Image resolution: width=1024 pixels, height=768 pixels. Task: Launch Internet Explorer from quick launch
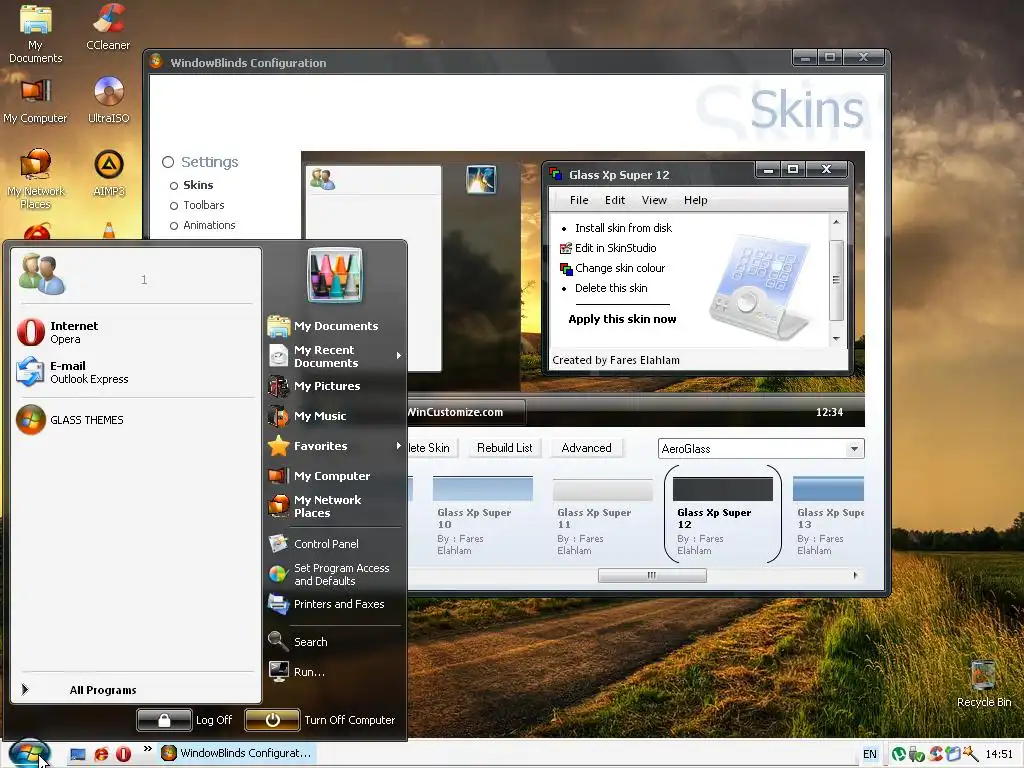tap(101, 754)
